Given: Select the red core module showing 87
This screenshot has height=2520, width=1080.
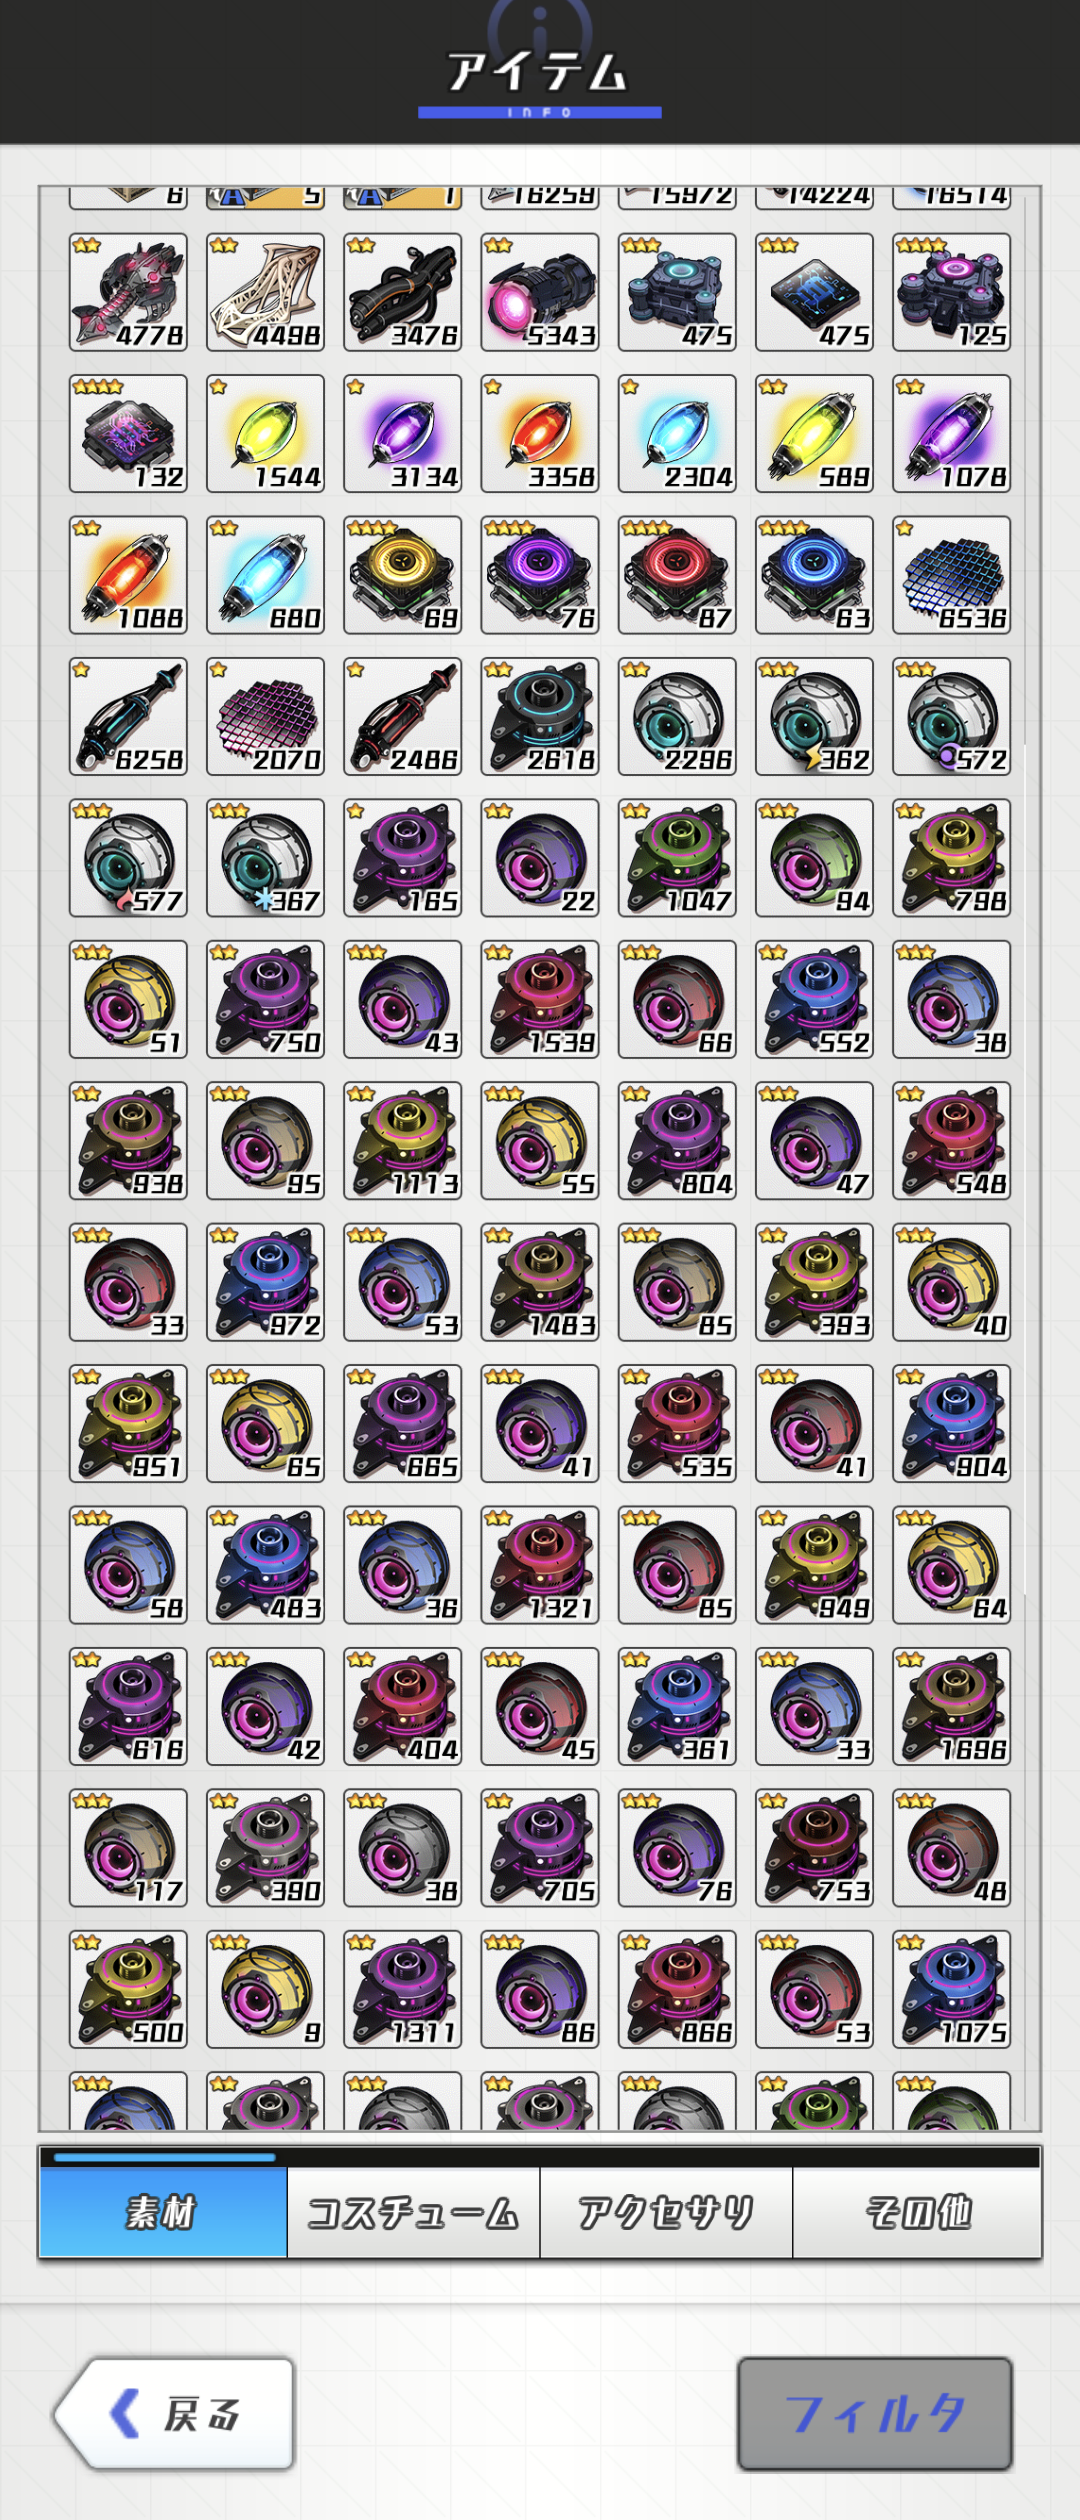Looking at the screenshot, I should 677,575.
